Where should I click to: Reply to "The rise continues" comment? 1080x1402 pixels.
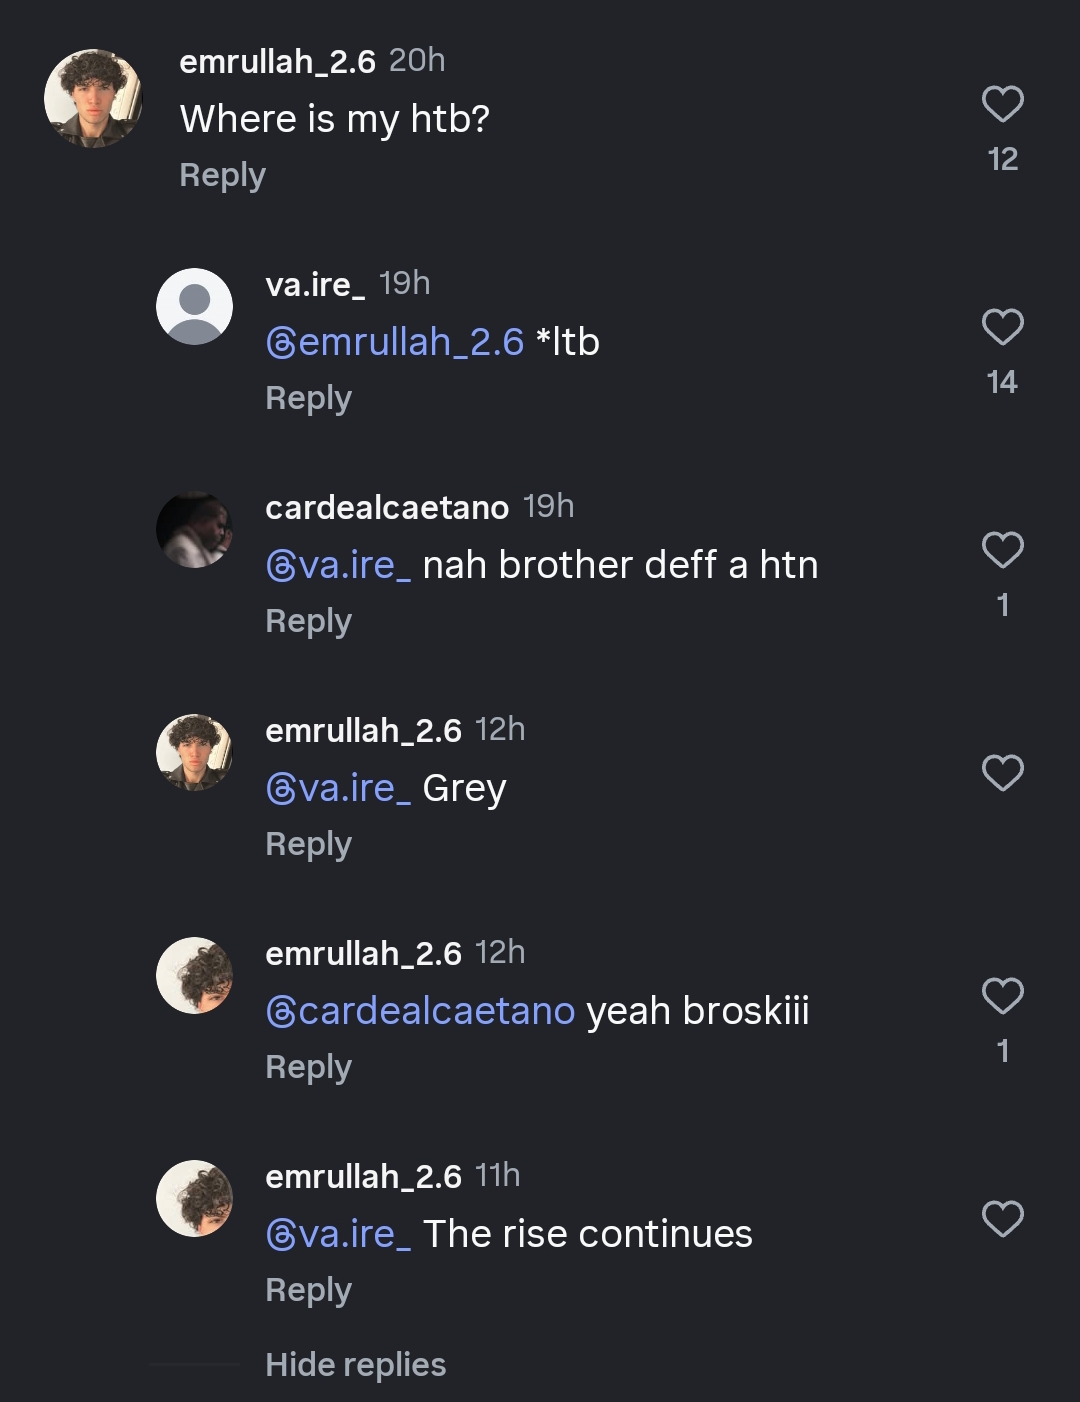pos(308,1290)
